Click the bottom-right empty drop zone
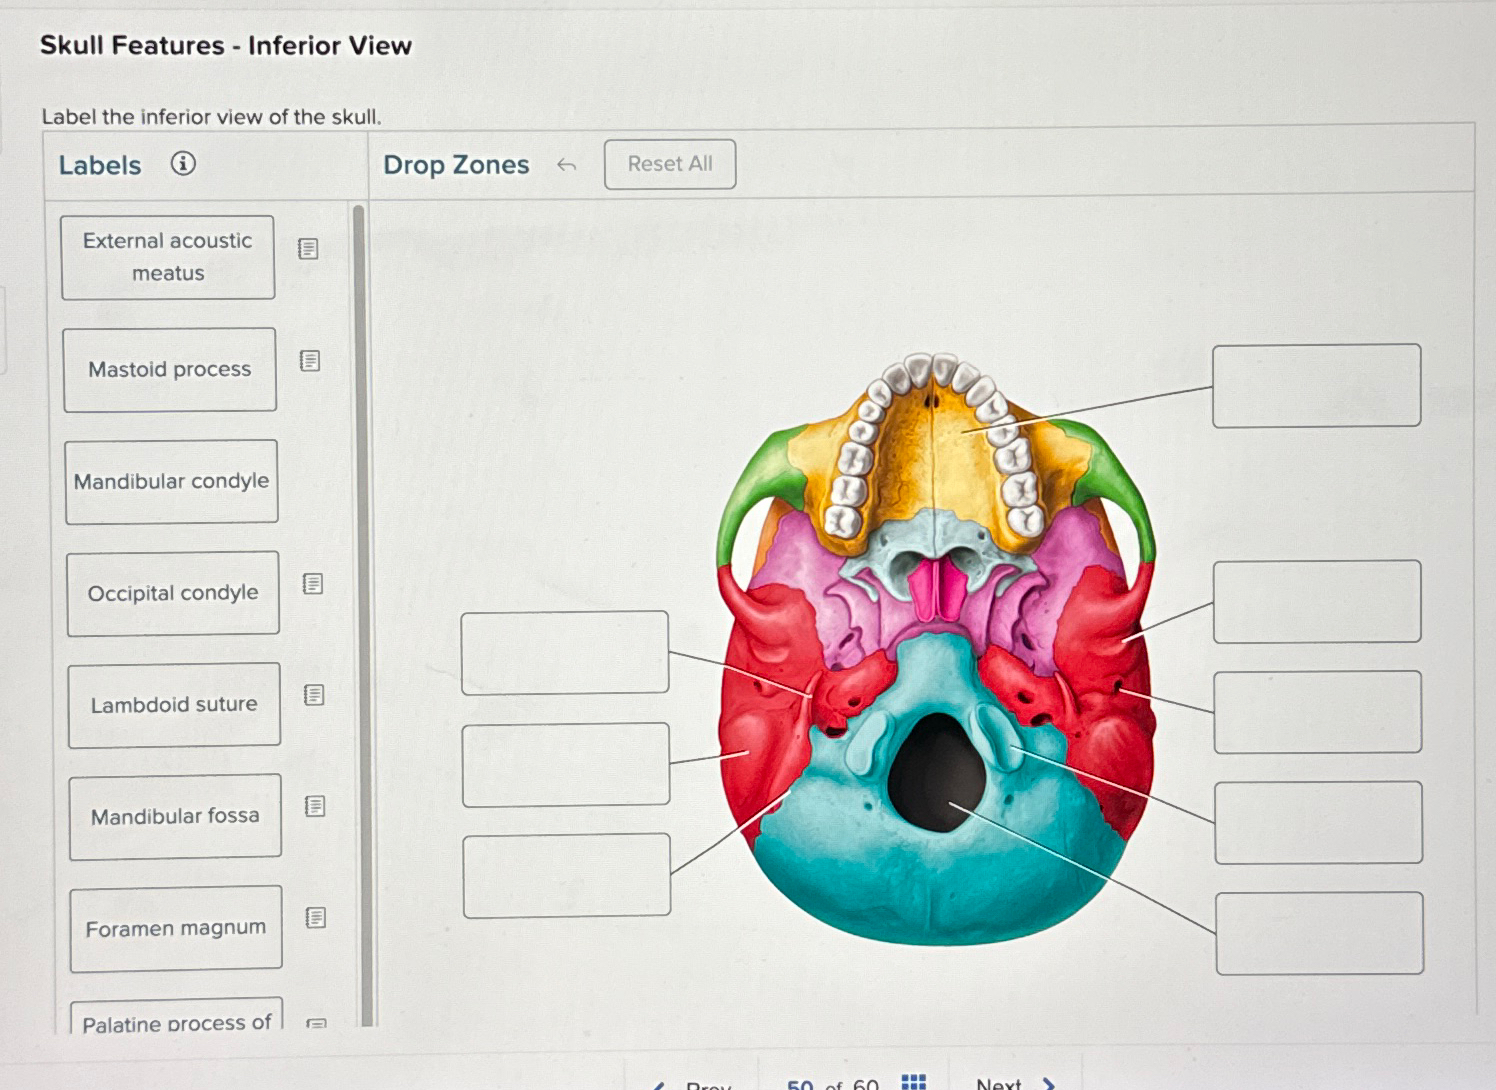Screen dimensions: 1496x1090 (1320, 930)
